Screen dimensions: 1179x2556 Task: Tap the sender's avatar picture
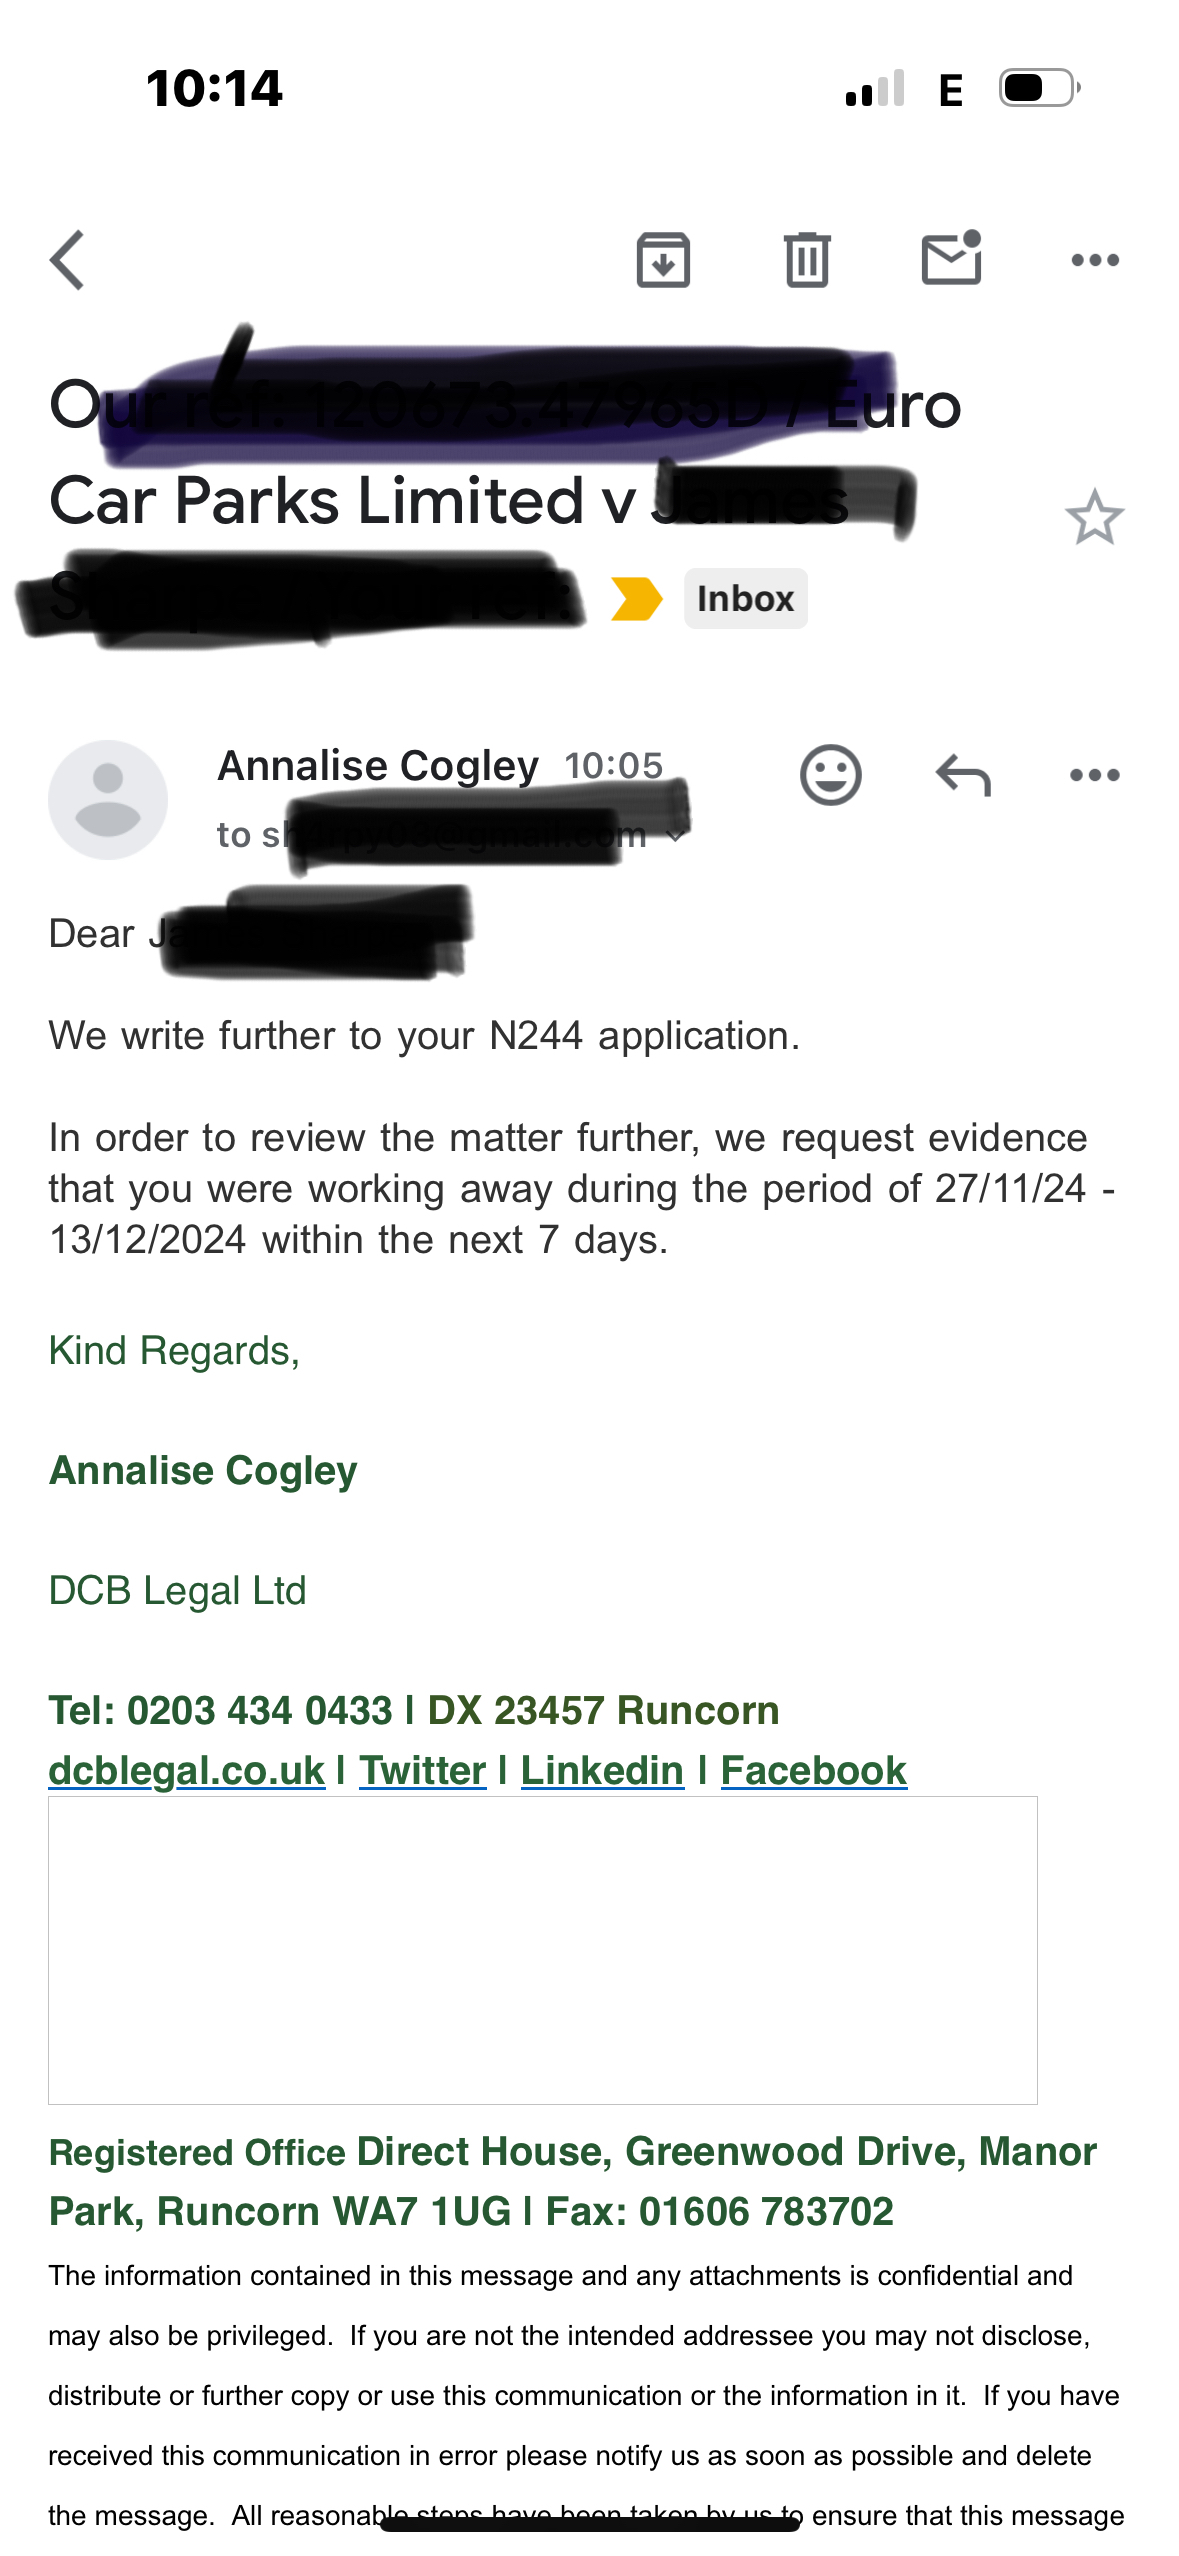tap(108, 800)
